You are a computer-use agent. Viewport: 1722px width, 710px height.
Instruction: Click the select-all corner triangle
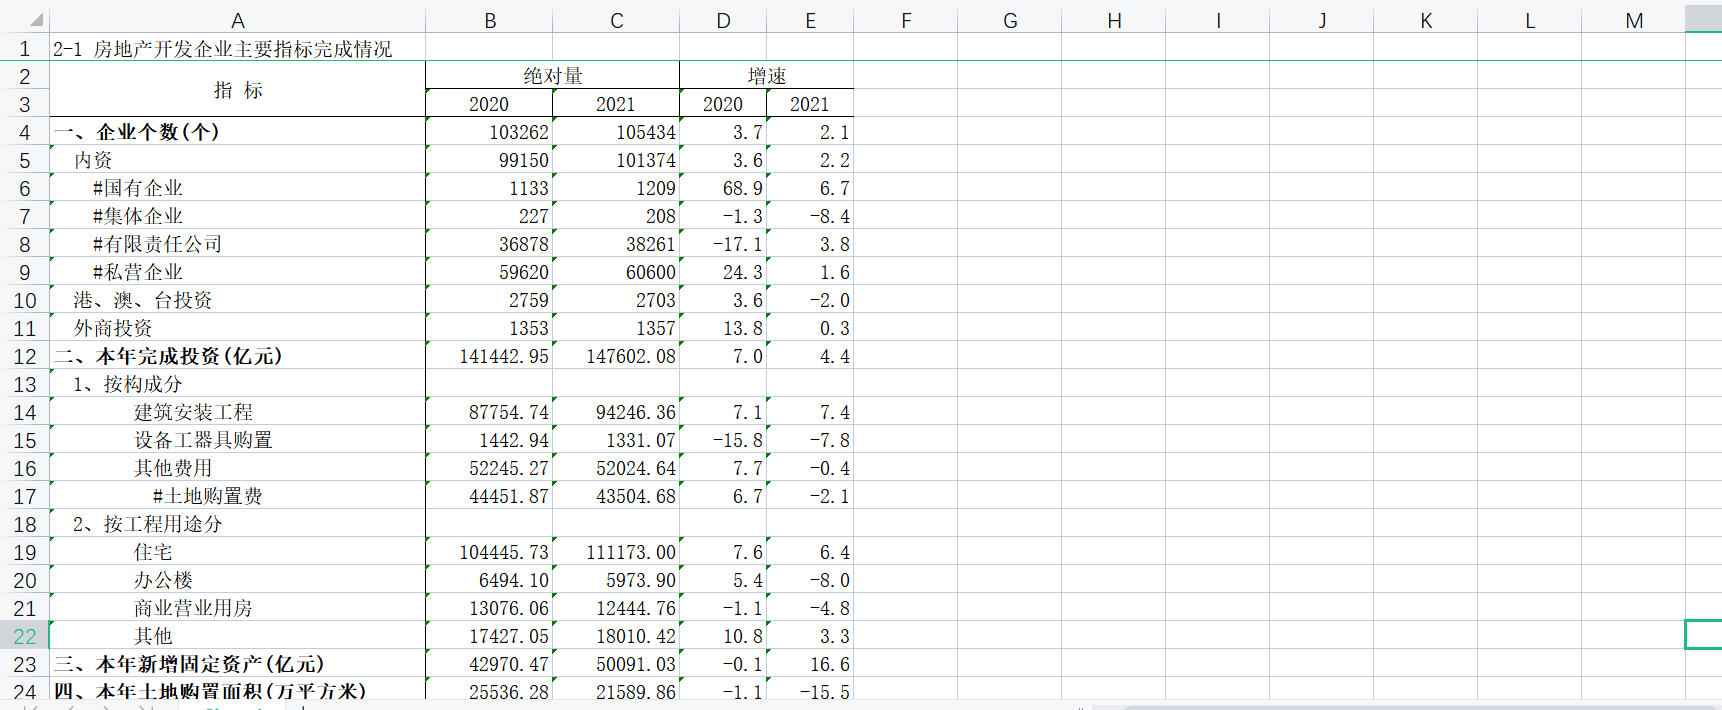36,20
